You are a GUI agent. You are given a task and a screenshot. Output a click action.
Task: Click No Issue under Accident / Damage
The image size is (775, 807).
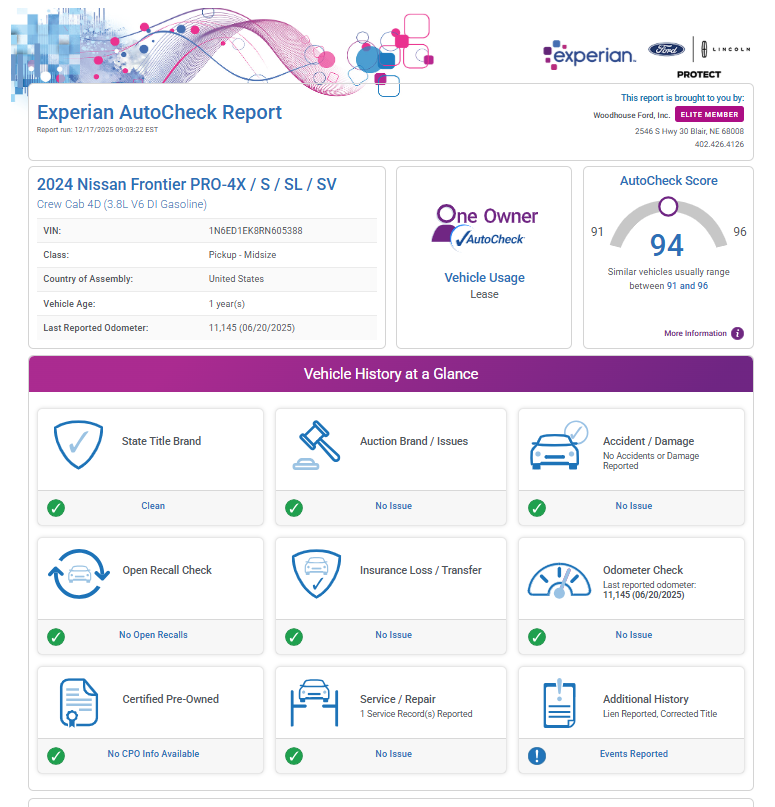634,506
